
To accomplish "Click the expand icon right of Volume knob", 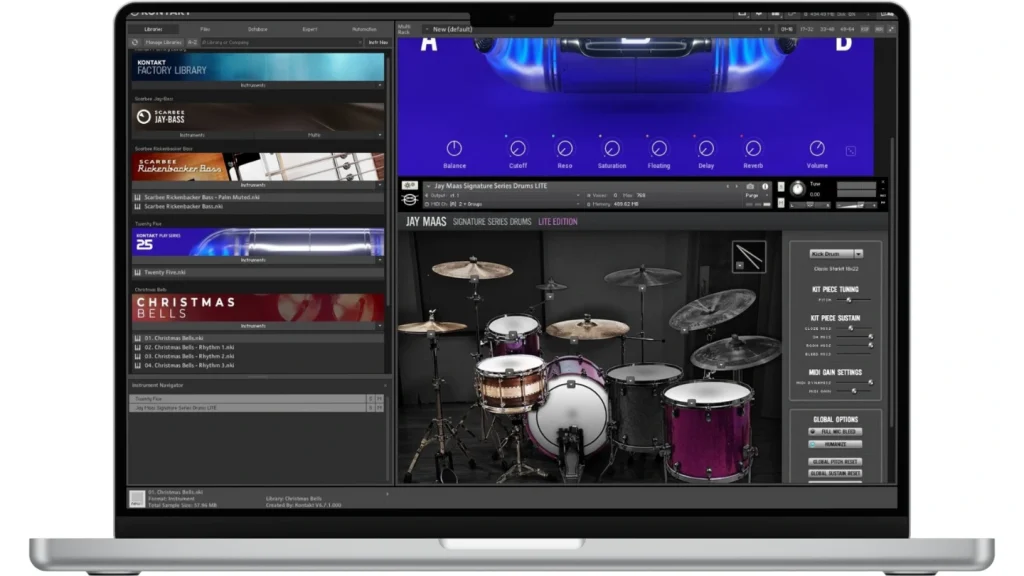I will (850, 152).
